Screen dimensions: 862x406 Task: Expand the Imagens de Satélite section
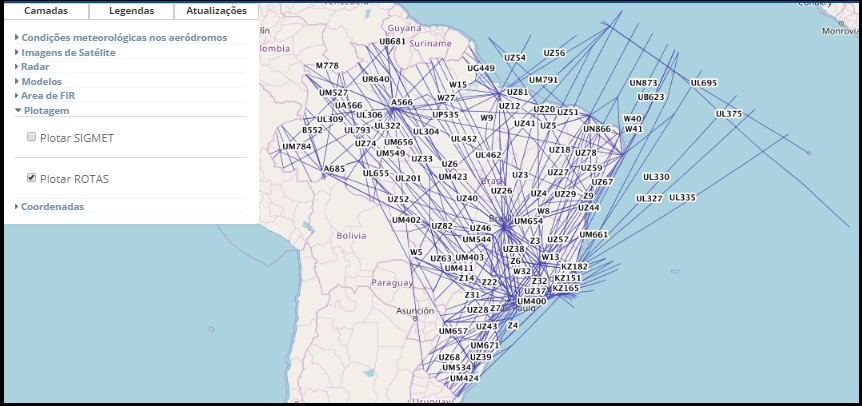point(68,53)
